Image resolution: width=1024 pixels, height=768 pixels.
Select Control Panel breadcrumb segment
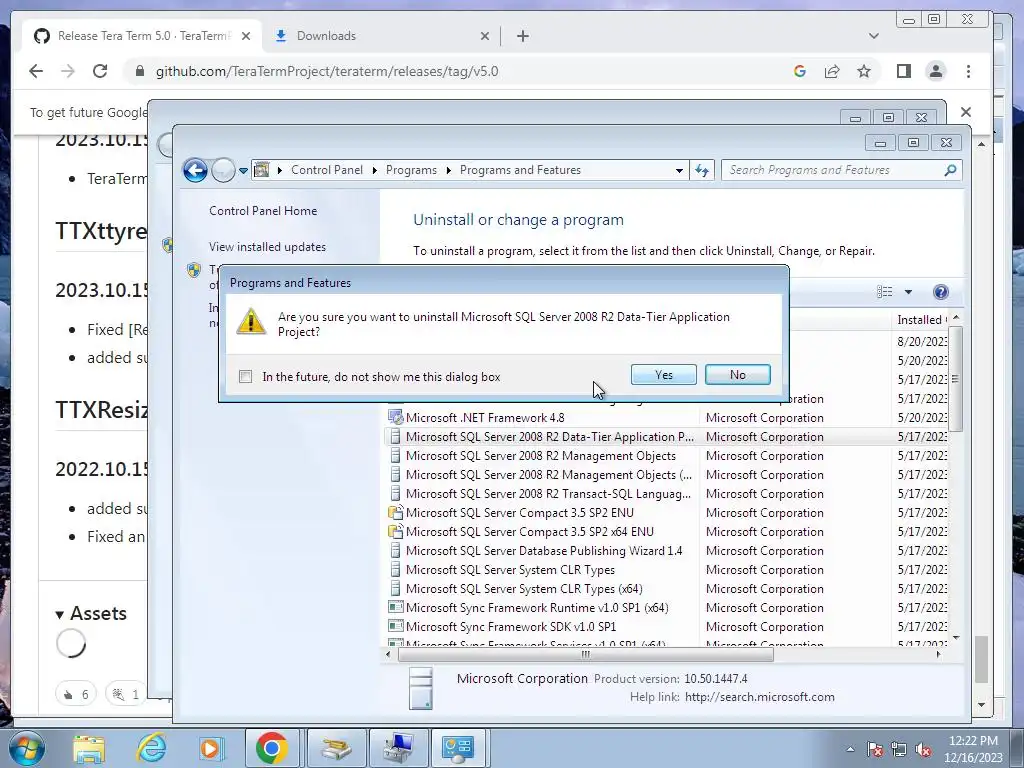pyautogui.click(x=327, y=170)
